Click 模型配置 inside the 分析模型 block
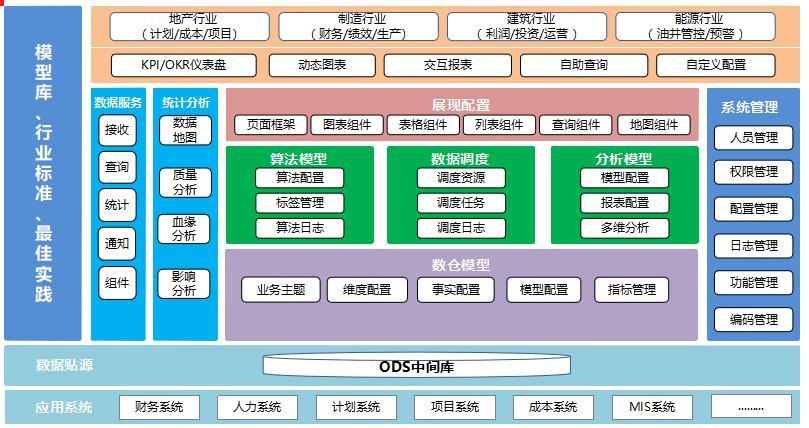The height and width of the screenshot is (428, 809). pos(625,178)
